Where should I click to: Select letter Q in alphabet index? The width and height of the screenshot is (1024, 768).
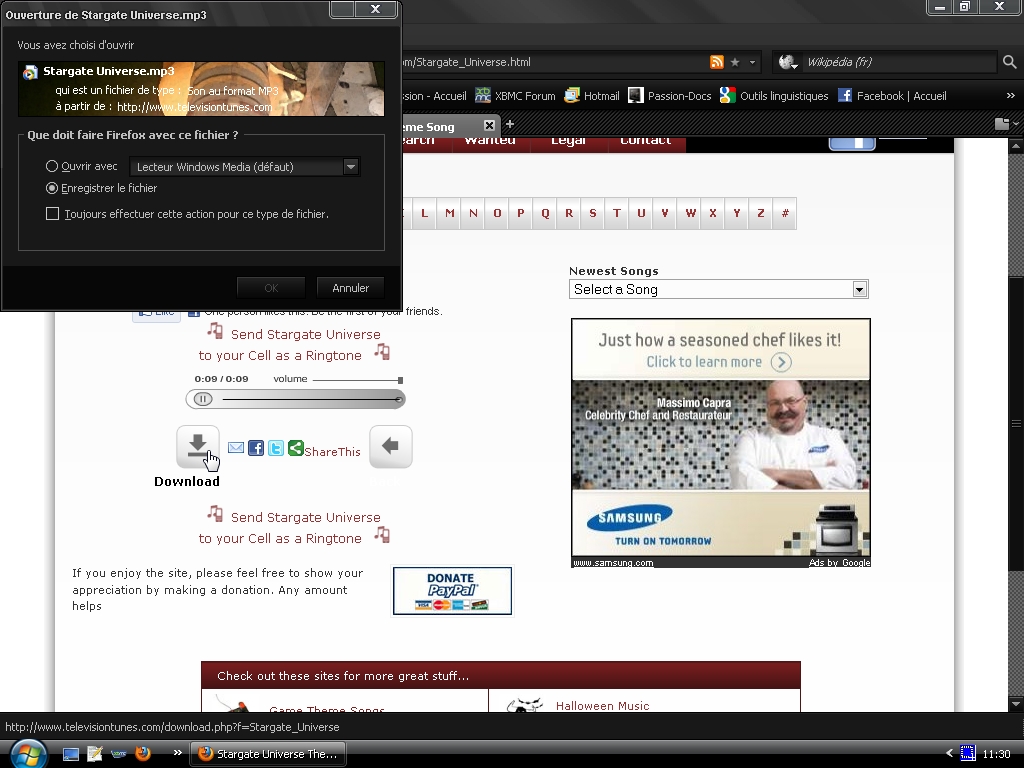coord(545,213)
